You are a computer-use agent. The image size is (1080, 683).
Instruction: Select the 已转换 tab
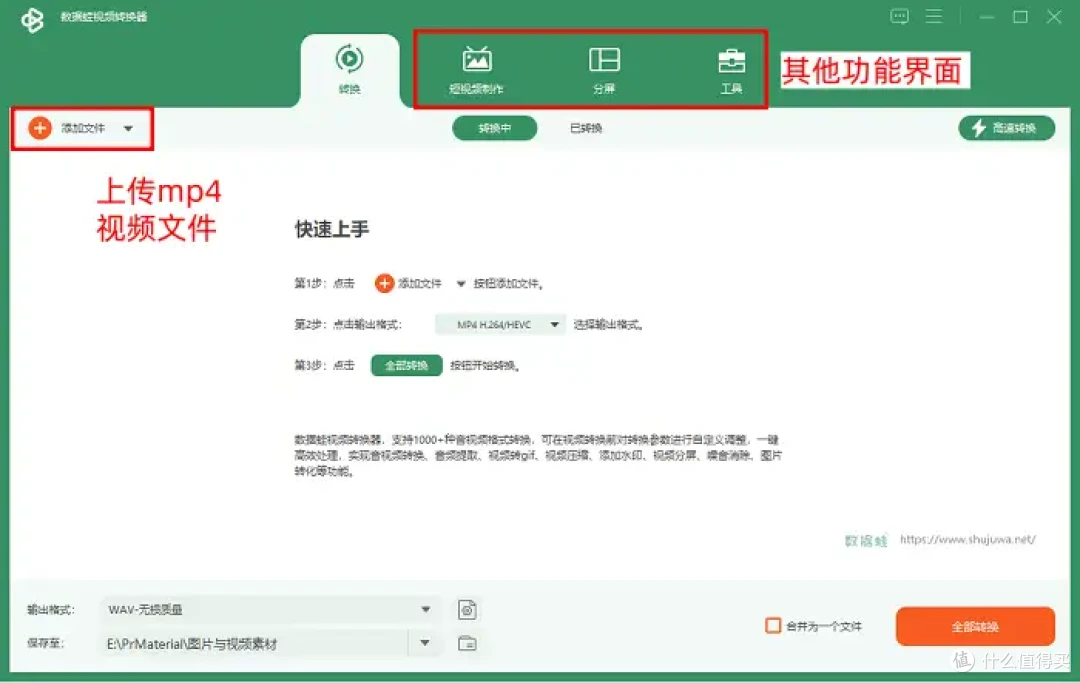[586, 128]
